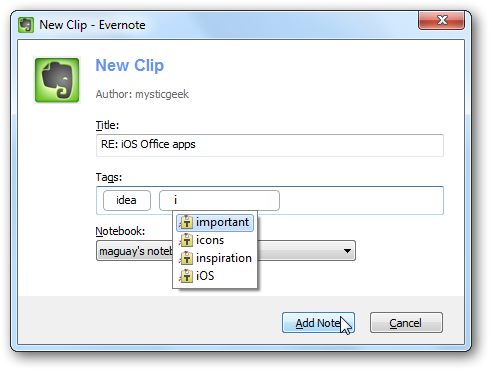Click the Evernote icon in title bar
This screenshot has height=370, width=490.
[x=26, y=25]
